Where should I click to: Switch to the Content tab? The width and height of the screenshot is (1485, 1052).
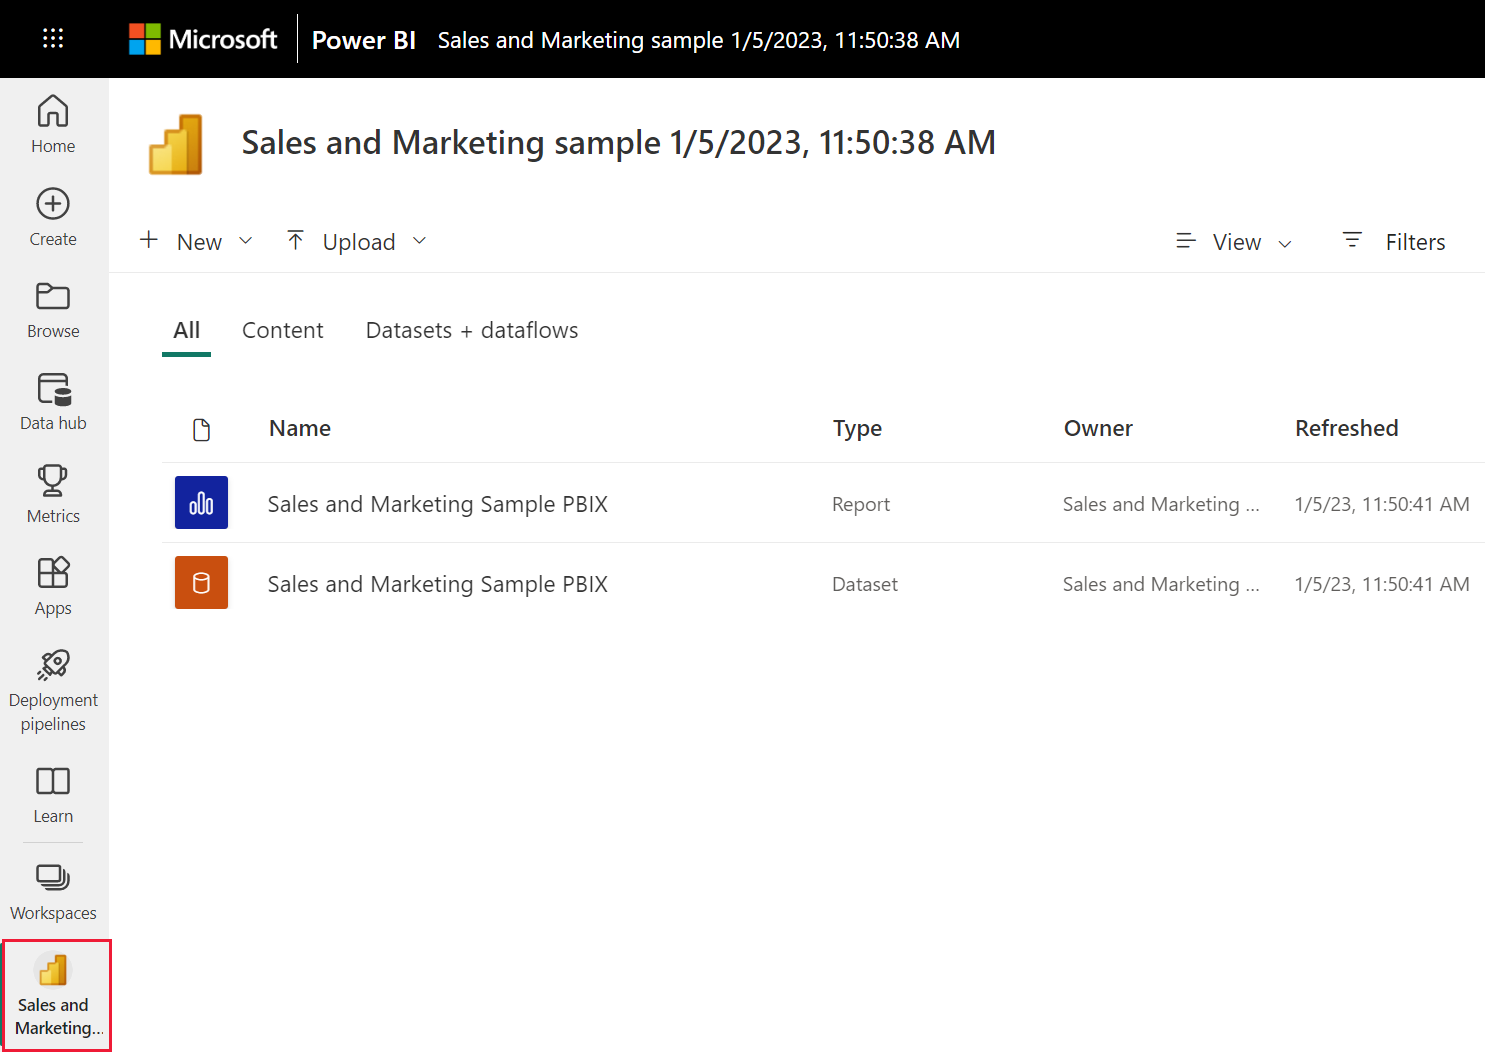282,330
